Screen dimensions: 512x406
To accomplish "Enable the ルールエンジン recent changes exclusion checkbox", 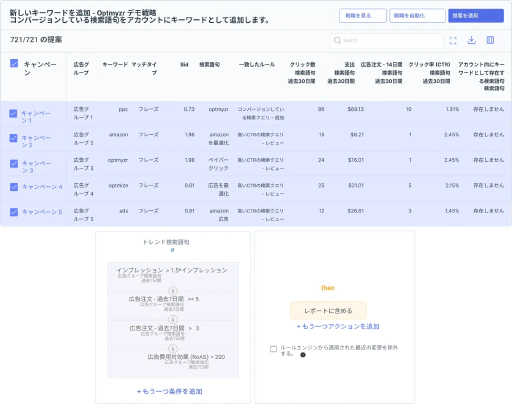I will [273, 349].
